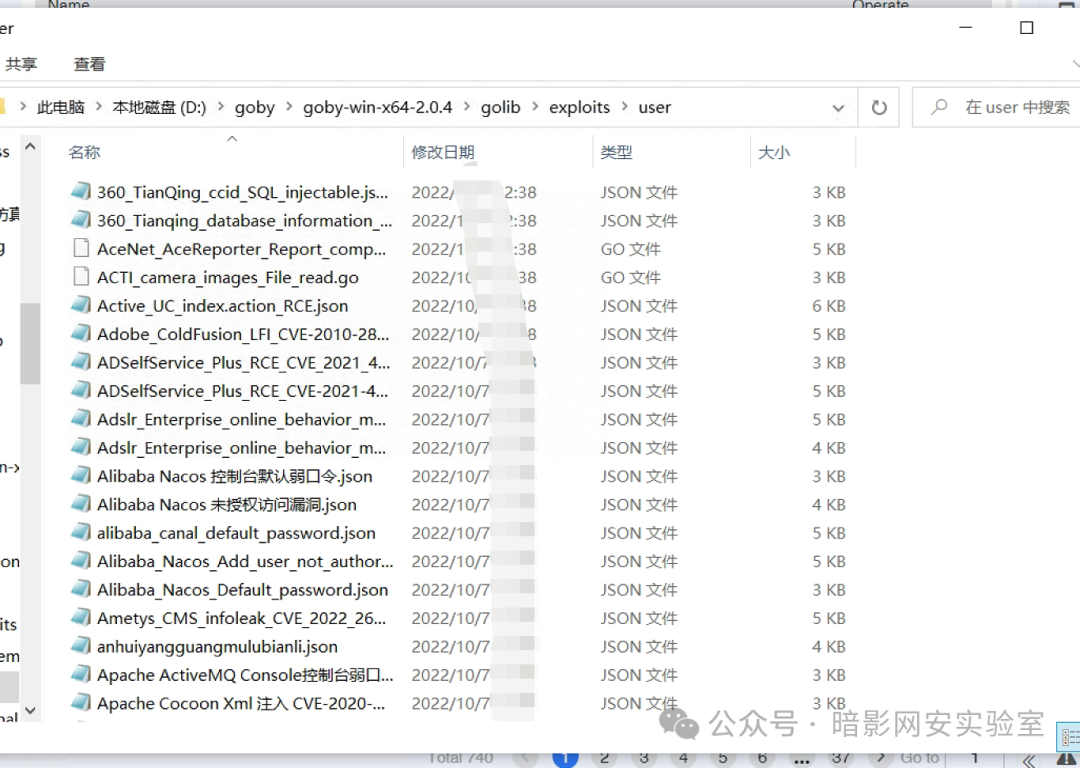Select the first Adslr_Enterprise_online_behavior 5 KB file
Viewport: 1080px width, 768px height.
[x=241, y=419]
